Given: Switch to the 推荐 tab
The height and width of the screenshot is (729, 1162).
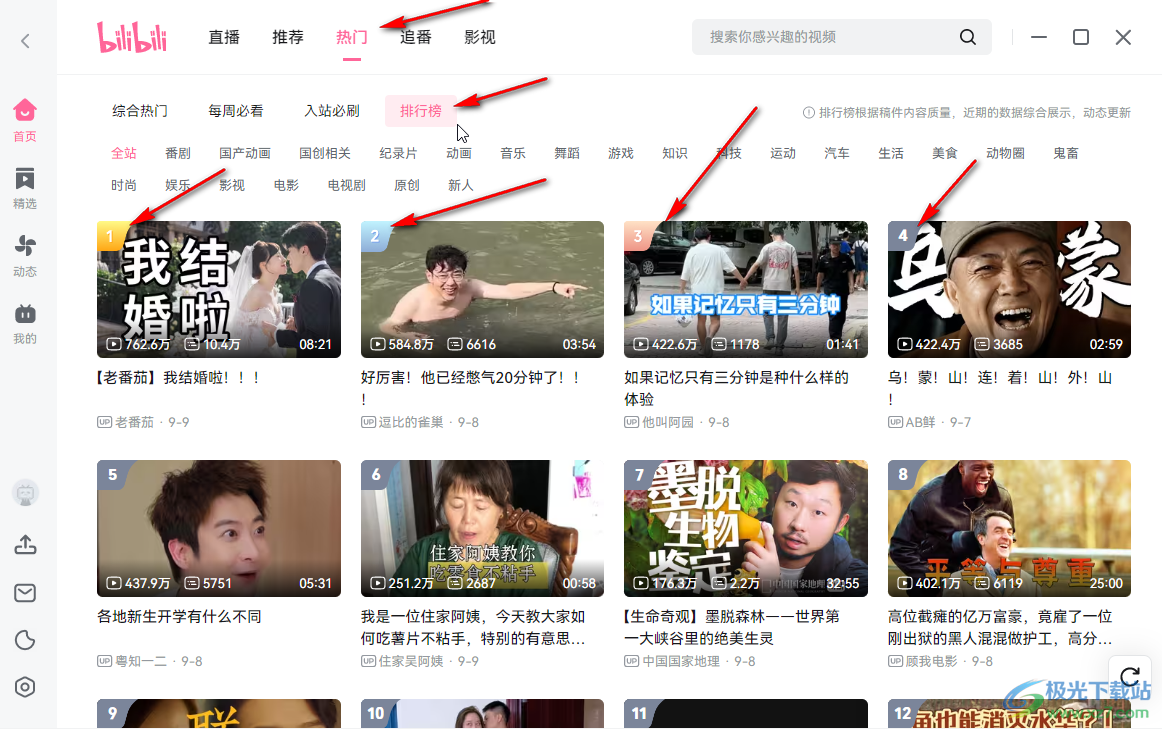Looking at the screenshot, I should coord(288,37).
